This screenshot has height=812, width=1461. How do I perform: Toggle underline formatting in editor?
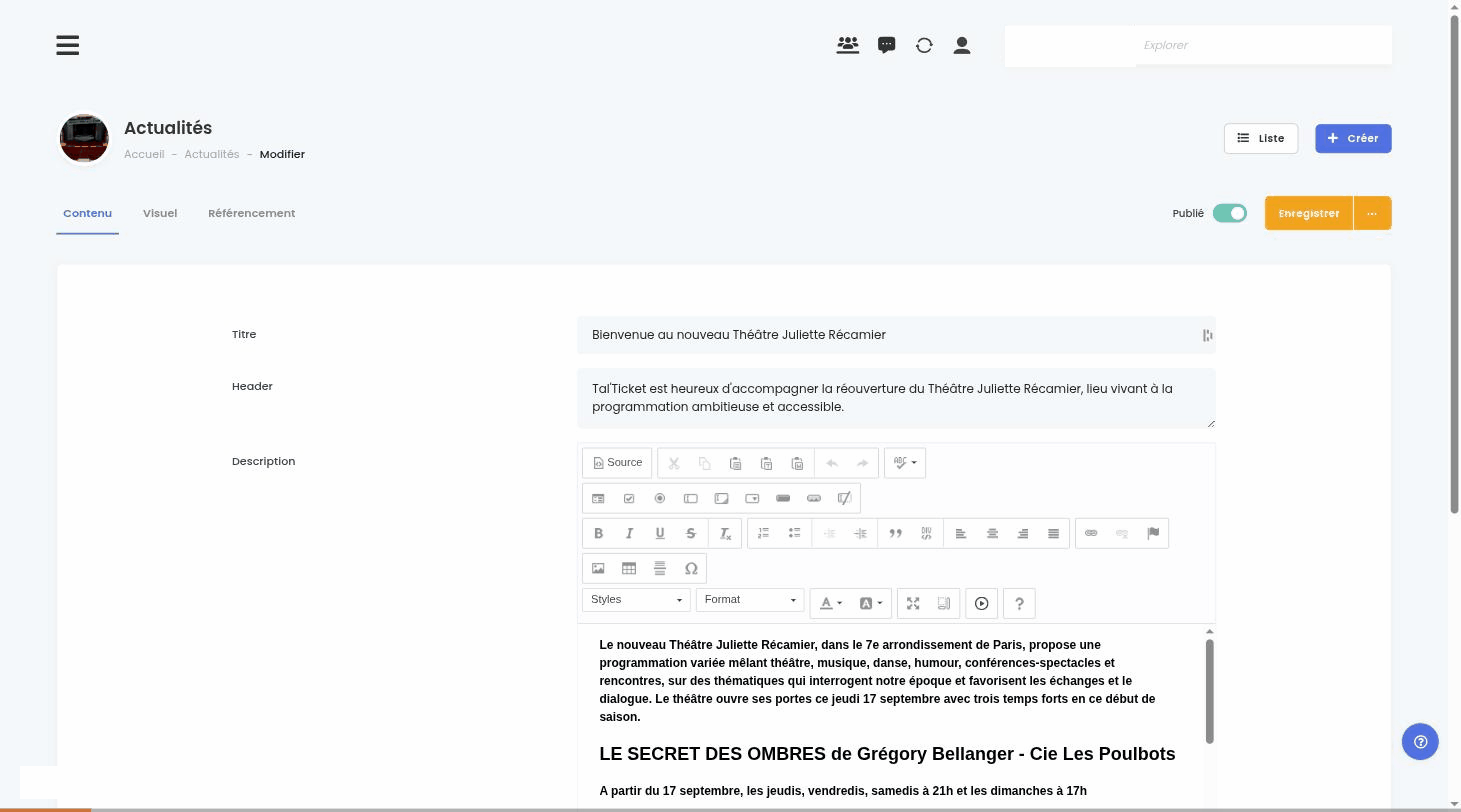[660, 533]
